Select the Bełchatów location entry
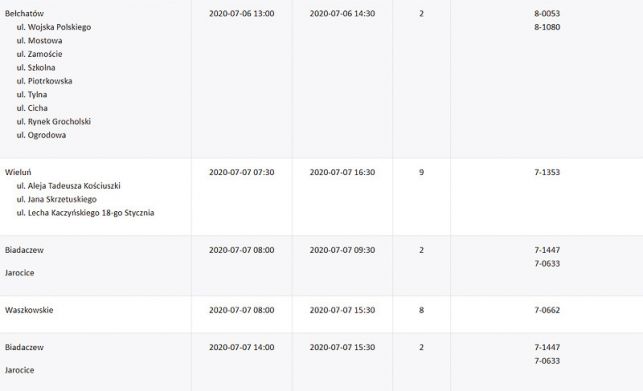Screen dimensions: 643x391 [x=24, y=14]
